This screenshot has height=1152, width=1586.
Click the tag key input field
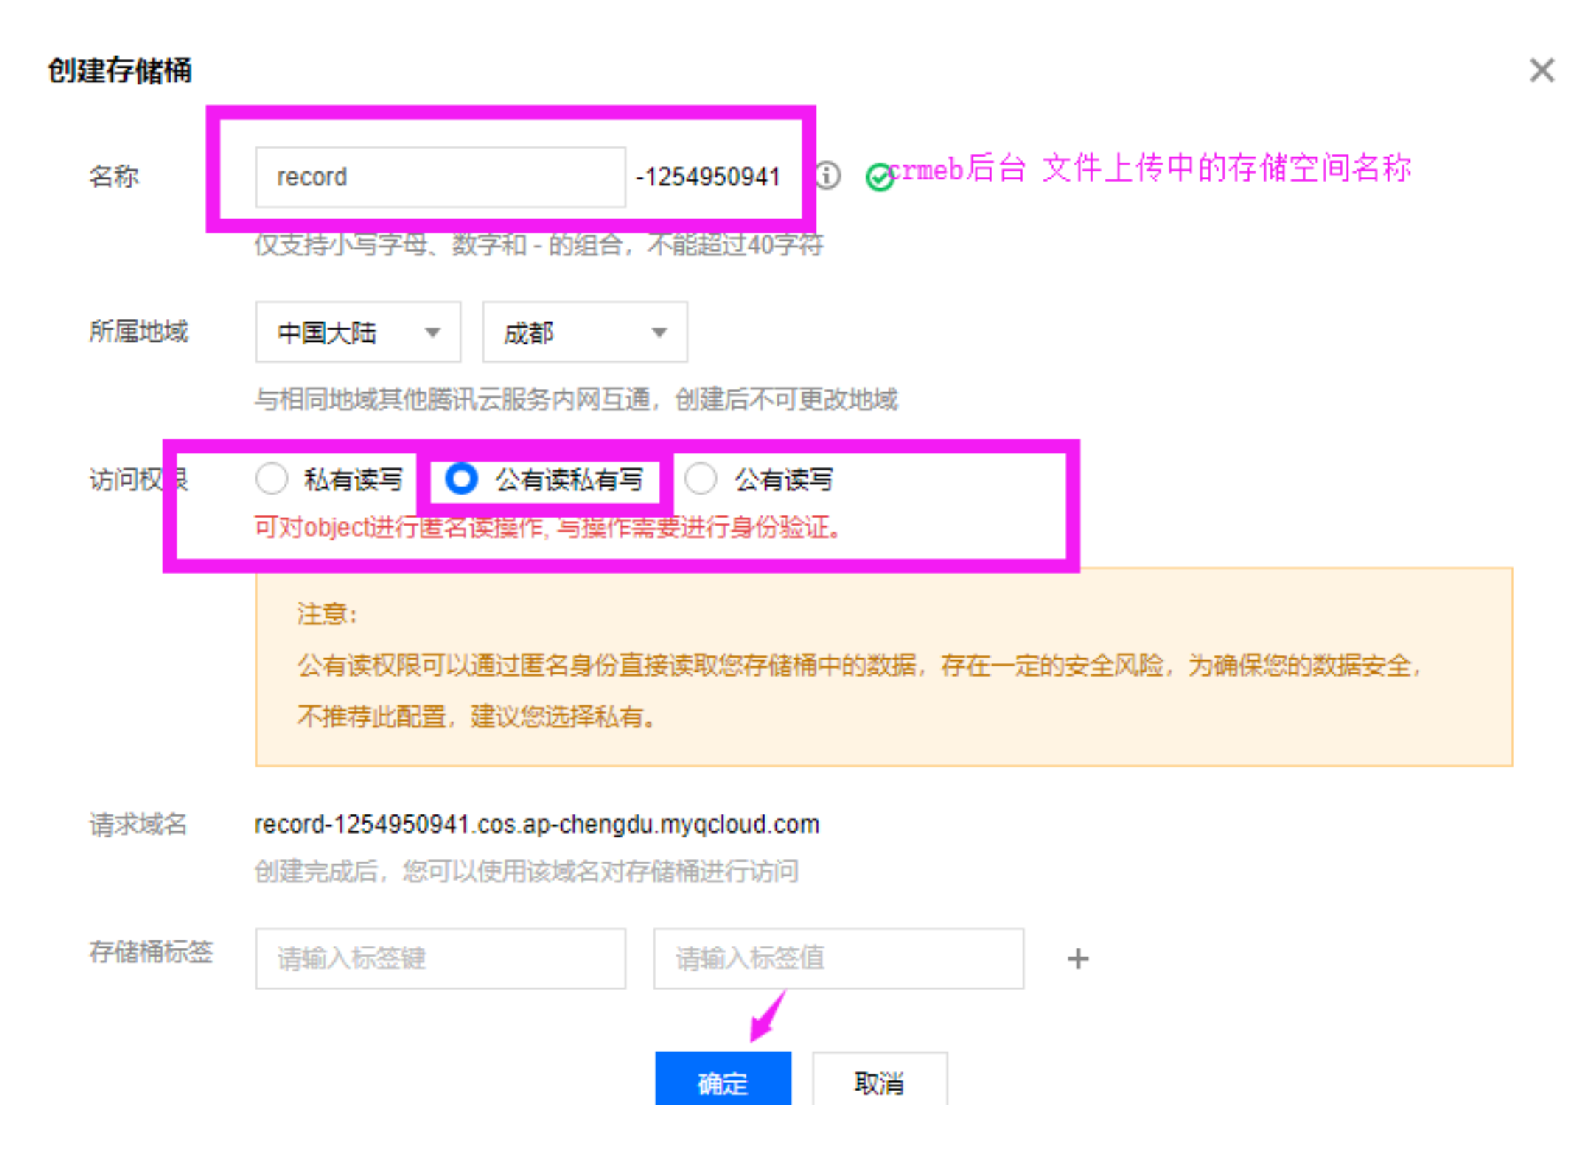click(x=441, y=959)
